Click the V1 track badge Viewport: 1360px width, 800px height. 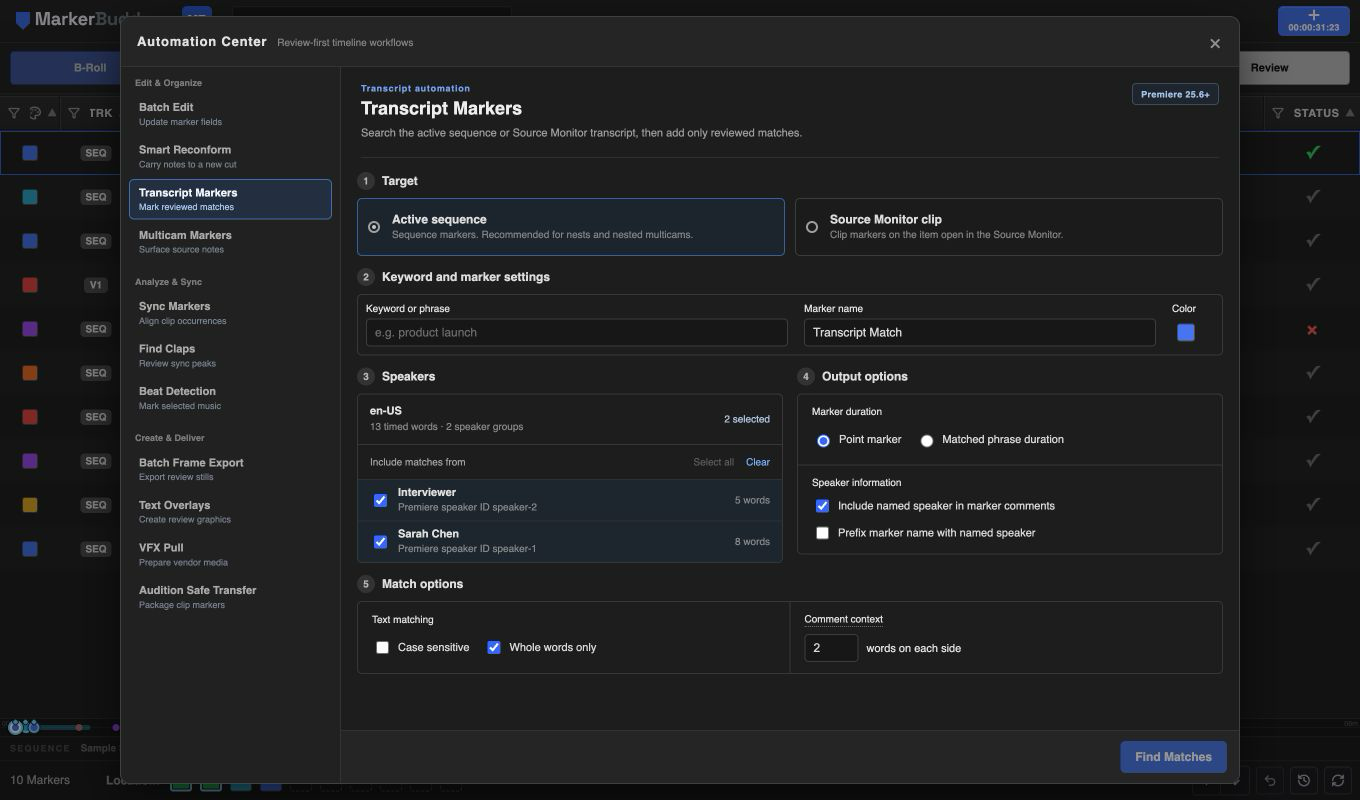[96, 285]
